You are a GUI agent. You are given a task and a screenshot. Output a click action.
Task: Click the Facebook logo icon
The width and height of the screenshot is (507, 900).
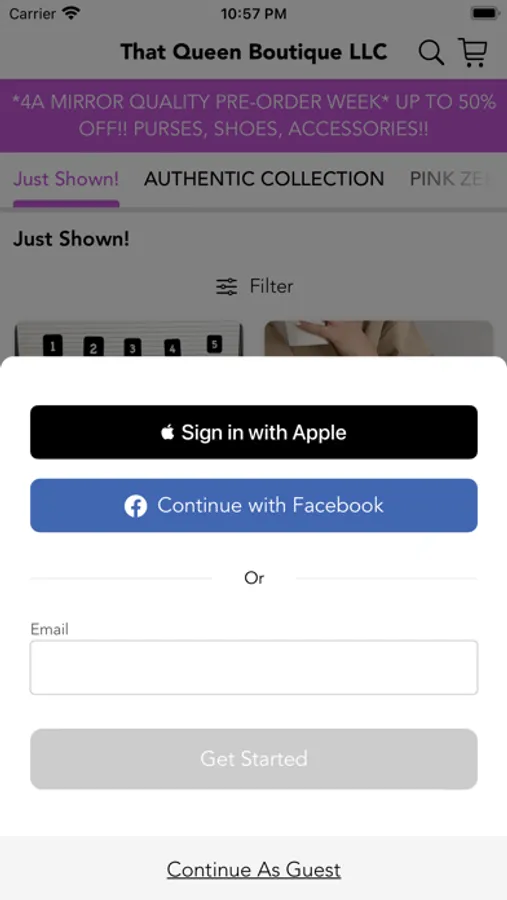click(x=136, y=506)
